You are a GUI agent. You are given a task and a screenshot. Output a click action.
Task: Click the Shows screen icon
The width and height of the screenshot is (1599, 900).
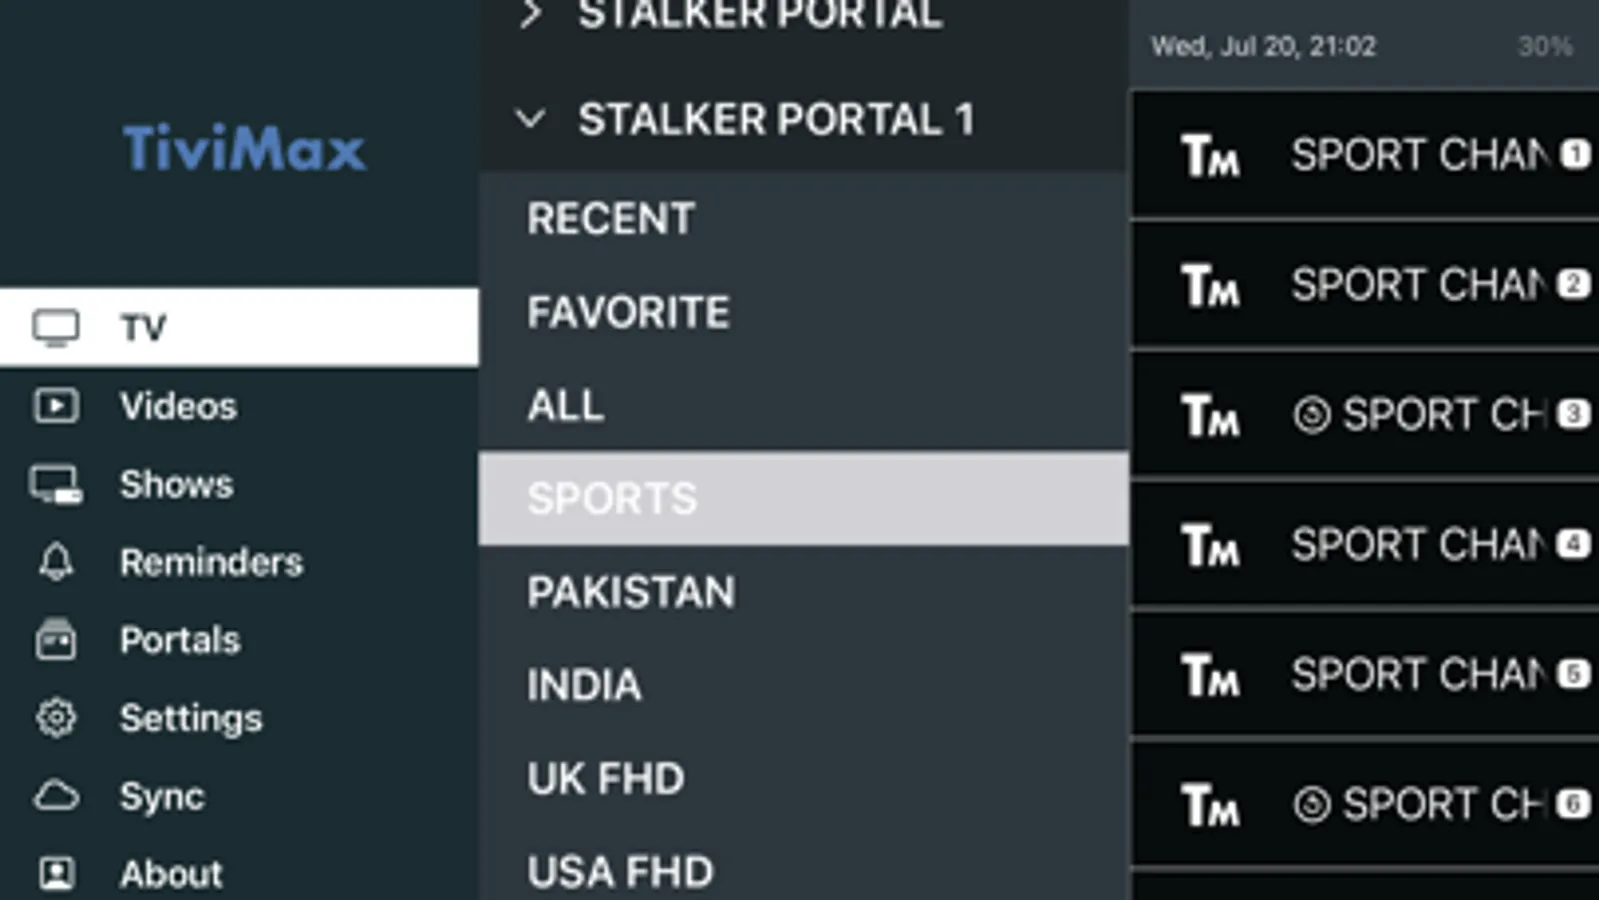coord(56,485)
